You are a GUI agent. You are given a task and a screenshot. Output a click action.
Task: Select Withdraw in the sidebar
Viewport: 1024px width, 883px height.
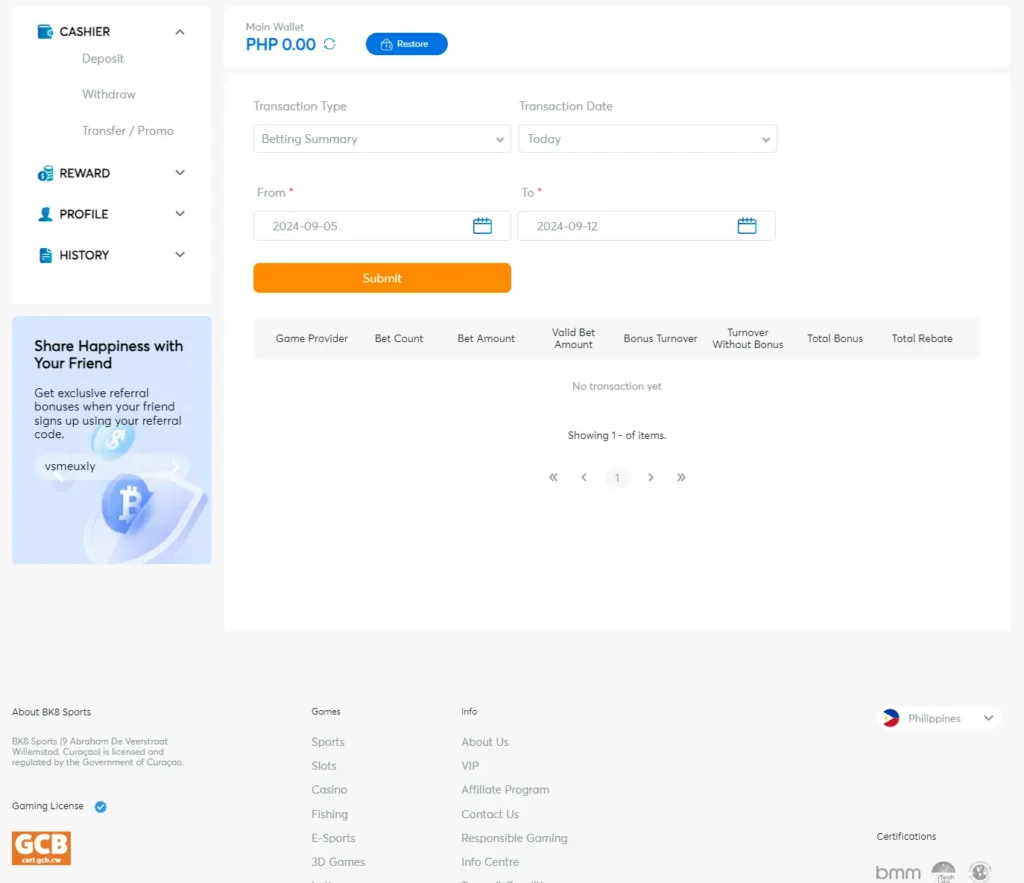[108, 94]
